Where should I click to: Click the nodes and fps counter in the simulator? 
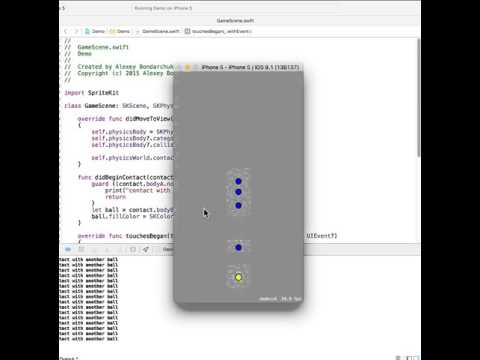pos(280,299)
